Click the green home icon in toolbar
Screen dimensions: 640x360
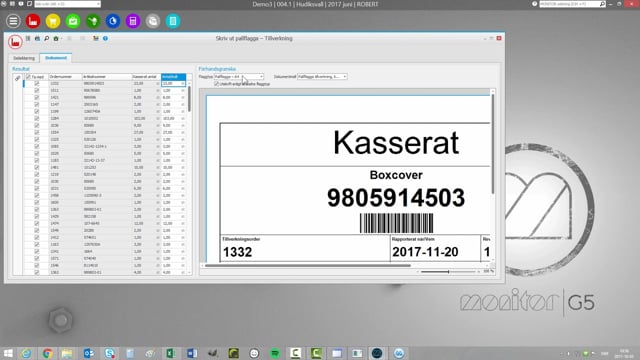[x=56, y=38]
